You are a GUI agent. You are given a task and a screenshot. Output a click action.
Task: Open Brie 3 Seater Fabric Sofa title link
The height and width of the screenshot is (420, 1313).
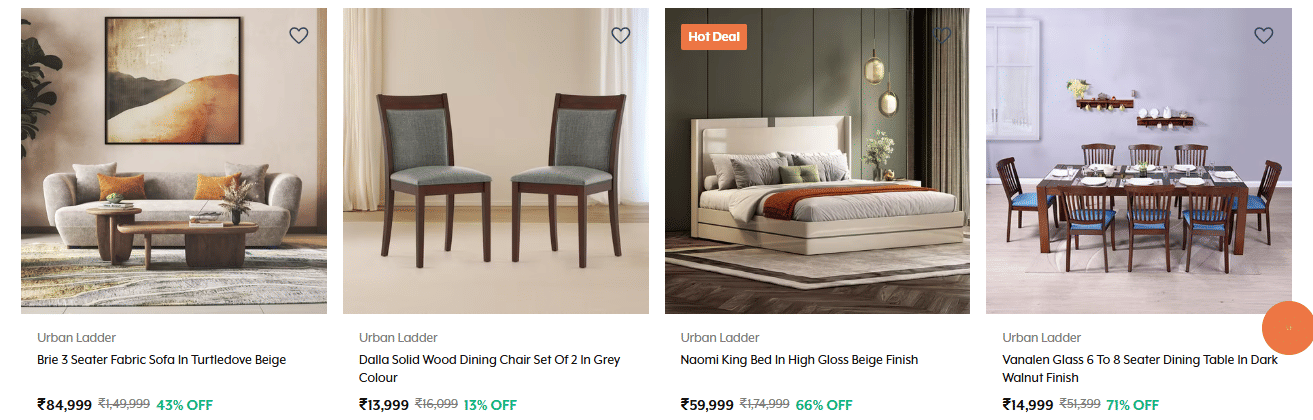tap(161, 360)
